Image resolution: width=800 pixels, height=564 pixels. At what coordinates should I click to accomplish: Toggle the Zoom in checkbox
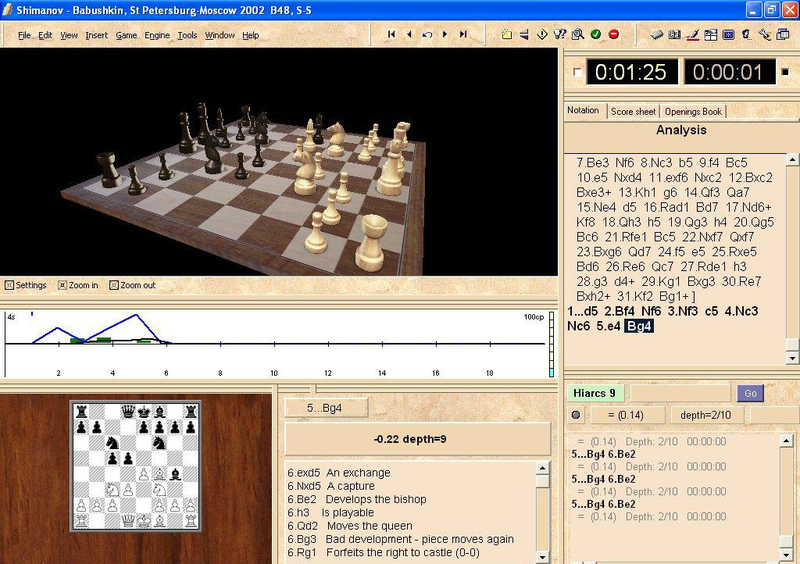tap(62, 285)
